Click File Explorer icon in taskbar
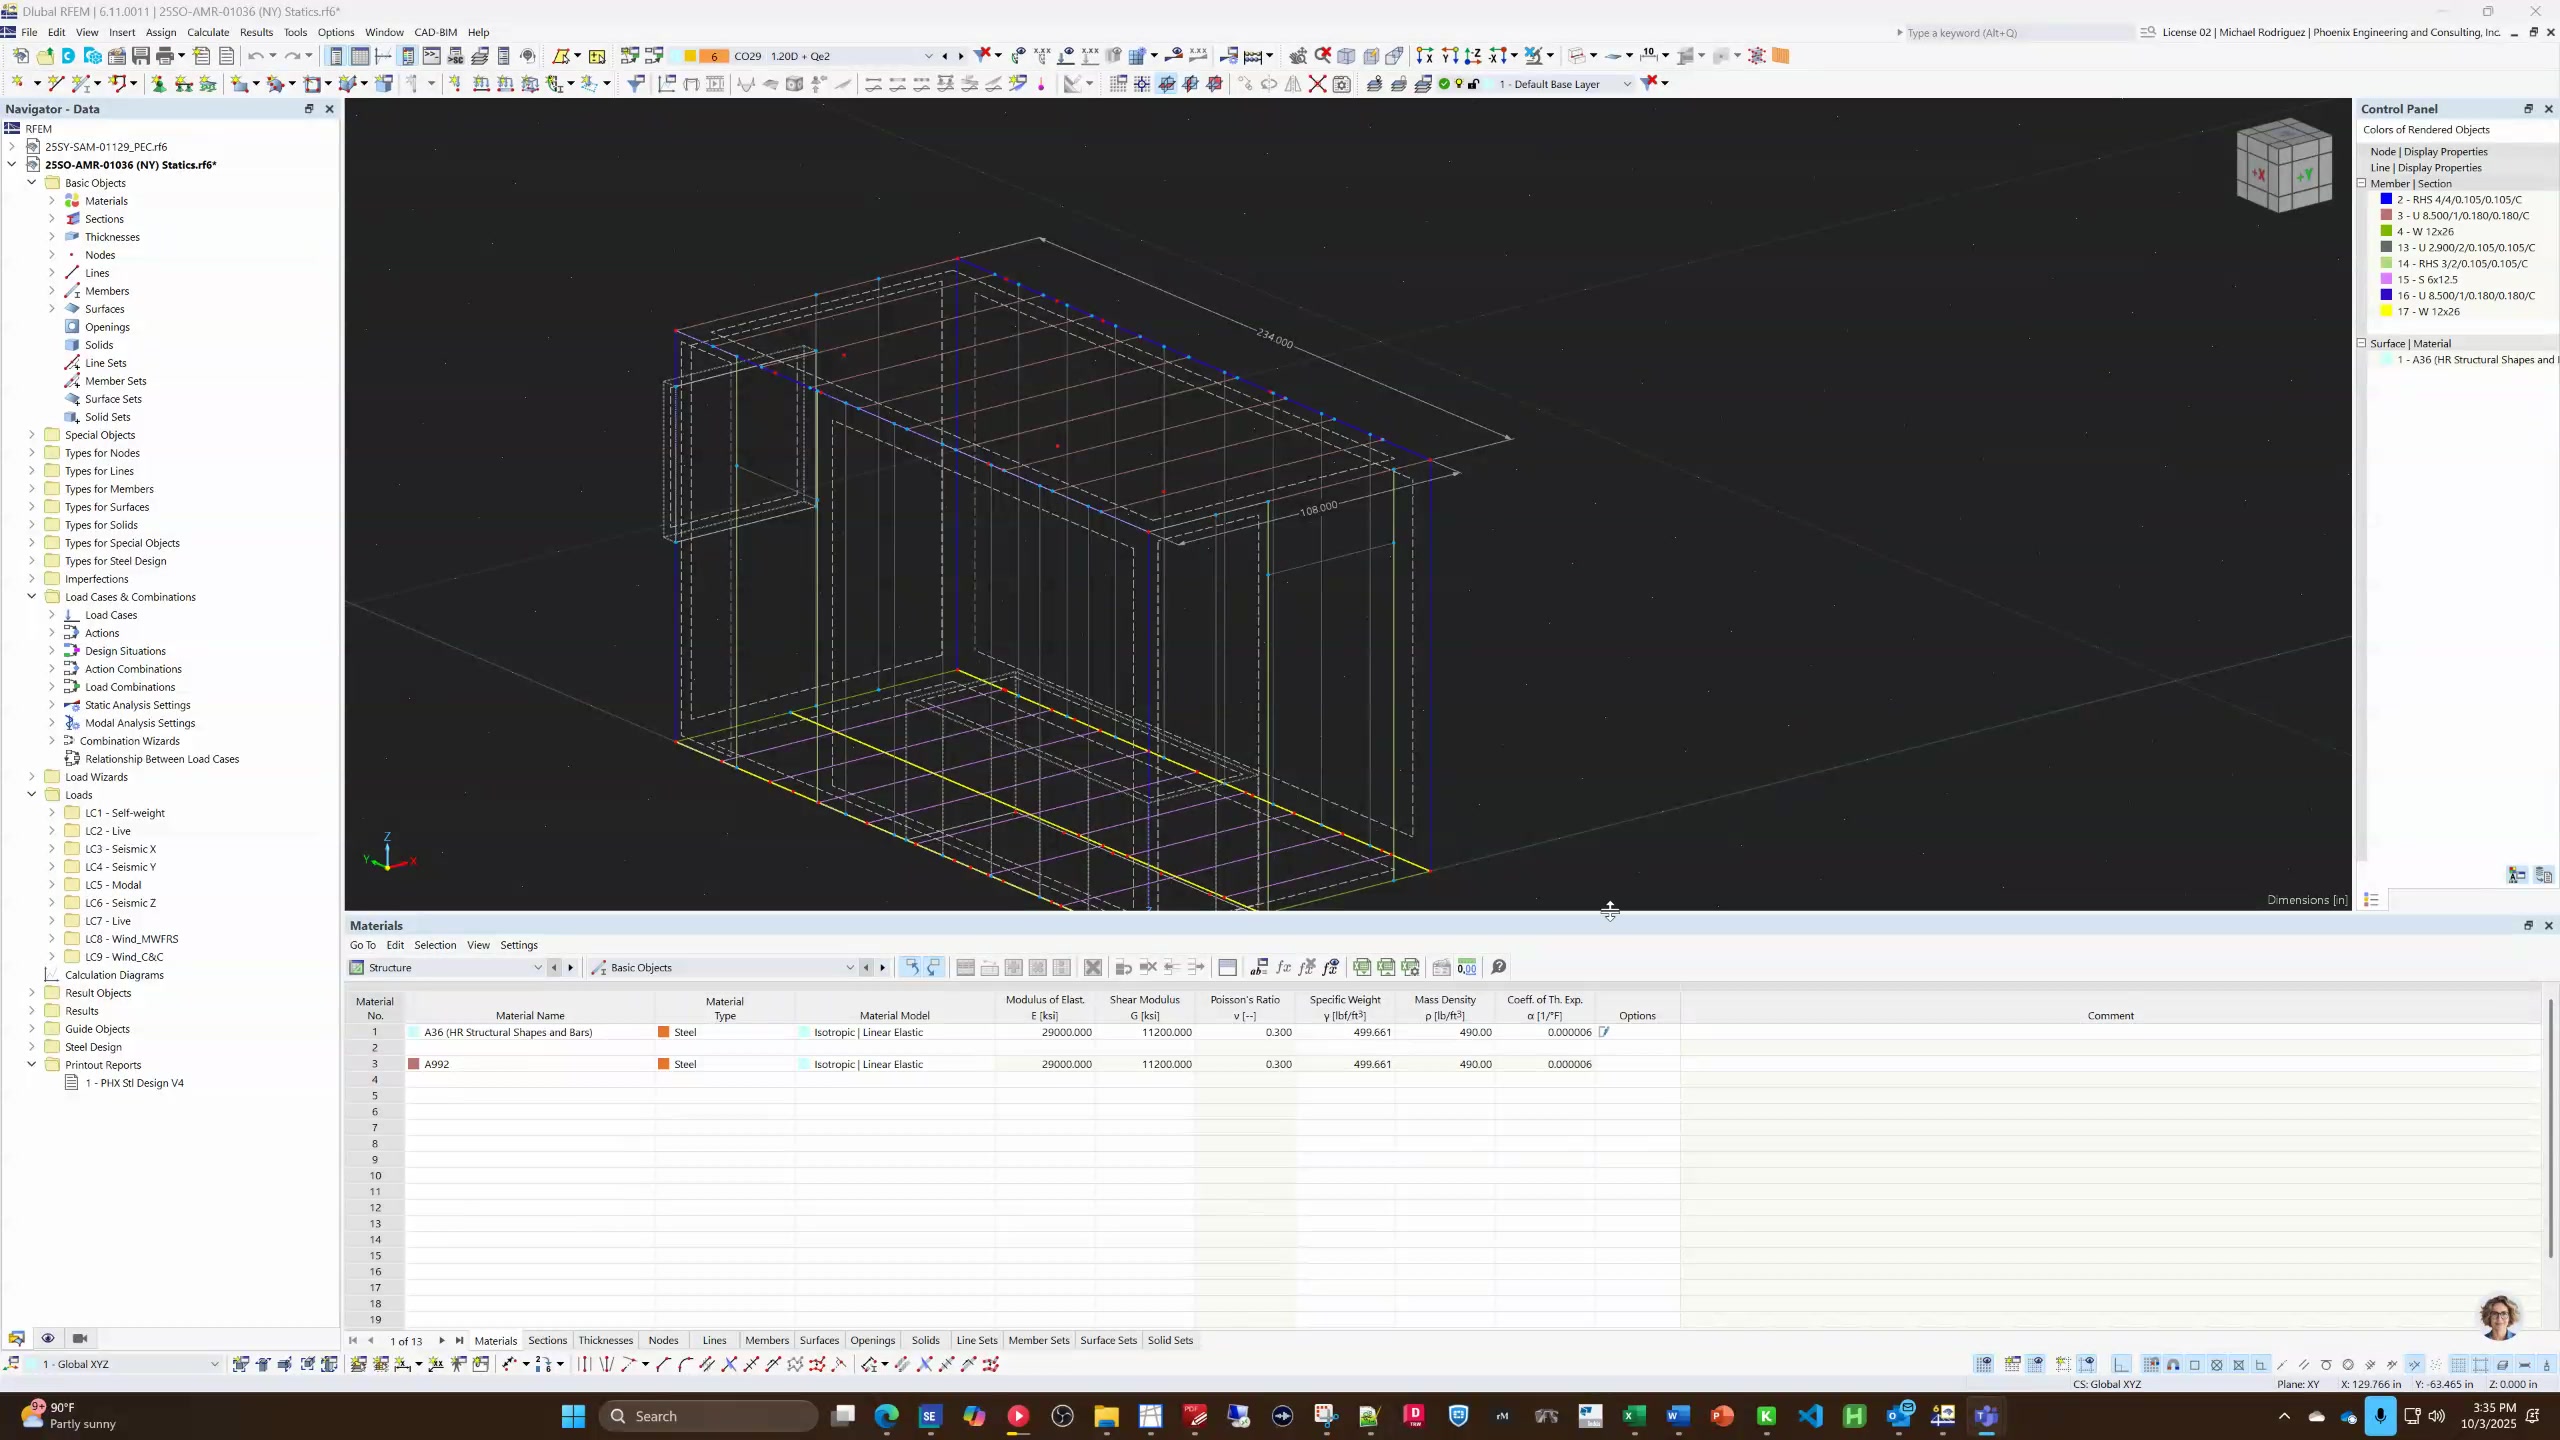2560x1440 pixels. (x=1106, y=1416)
